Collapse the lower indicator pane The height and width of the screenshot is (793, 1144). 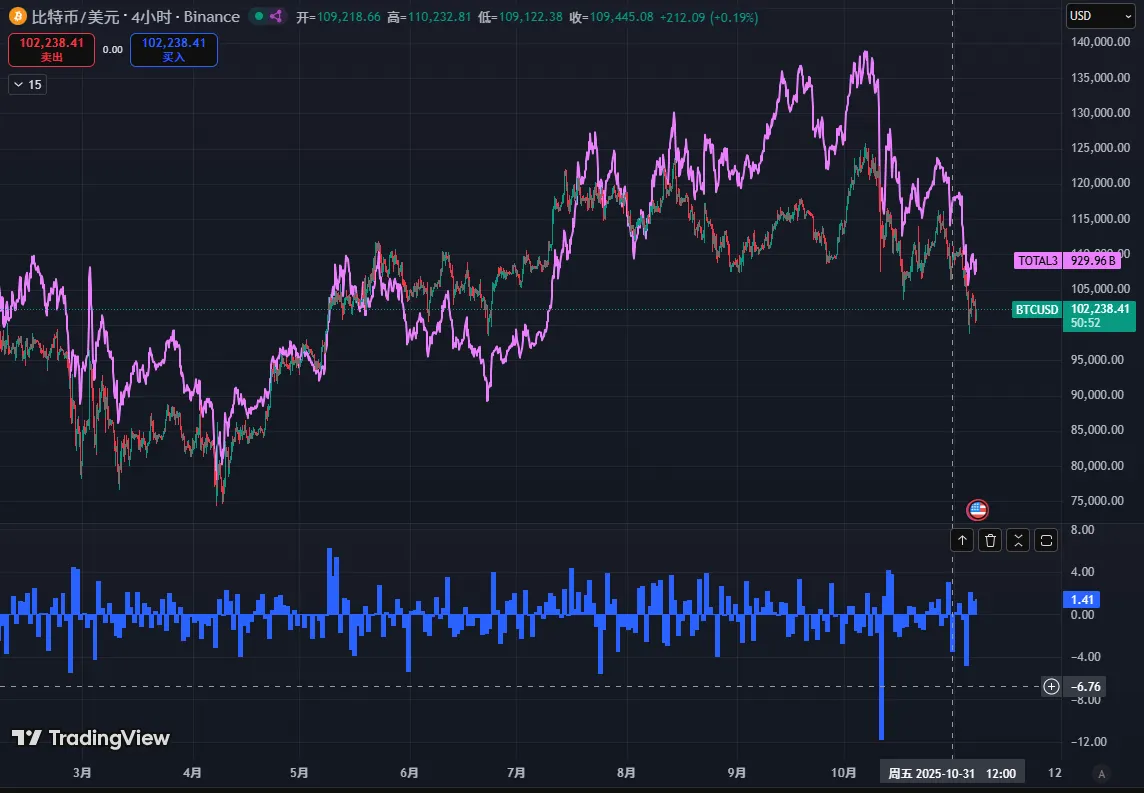pyautogui.click(x=1018, y=540)
